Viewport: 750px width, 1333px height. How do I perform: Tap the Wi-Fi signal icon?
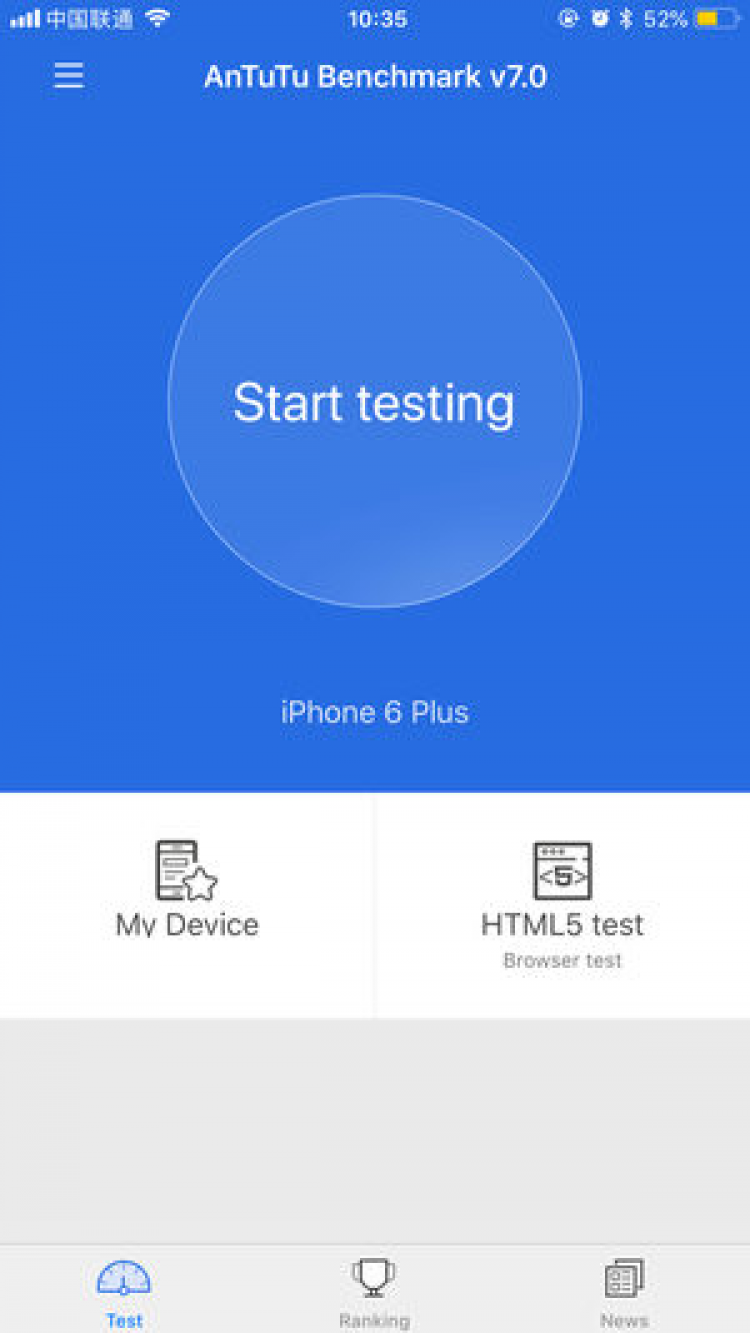pos(157,18)
